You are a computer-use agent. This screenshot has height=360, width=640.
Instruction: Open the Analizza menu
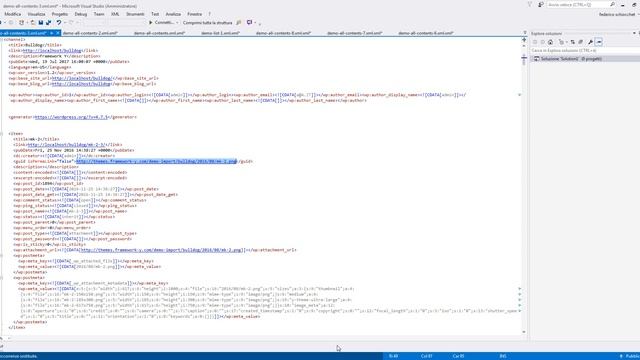(173, 14)
